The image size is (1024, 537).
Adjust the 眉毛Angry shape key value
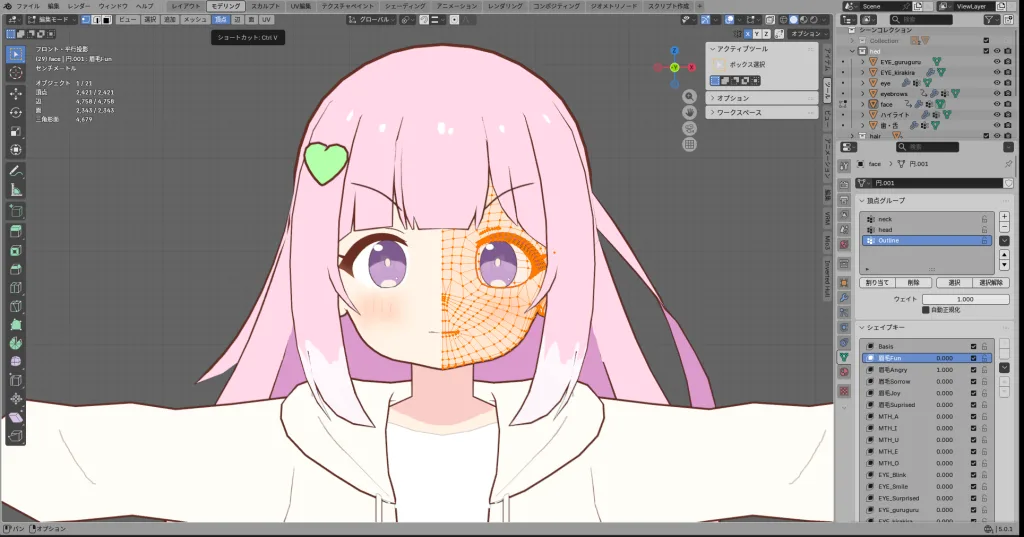tap(944, 370)
